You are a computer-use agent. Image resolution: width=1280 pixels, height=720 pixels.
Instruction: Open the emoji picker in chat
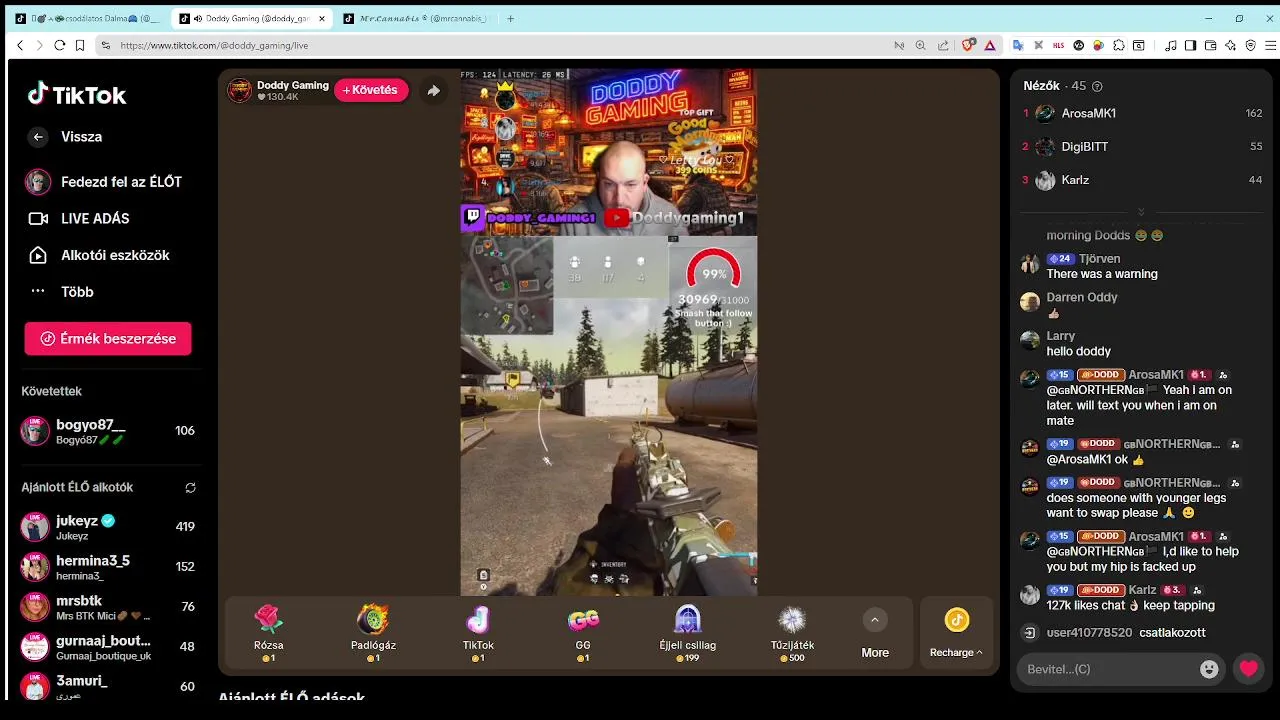[x=1209, y=669]
